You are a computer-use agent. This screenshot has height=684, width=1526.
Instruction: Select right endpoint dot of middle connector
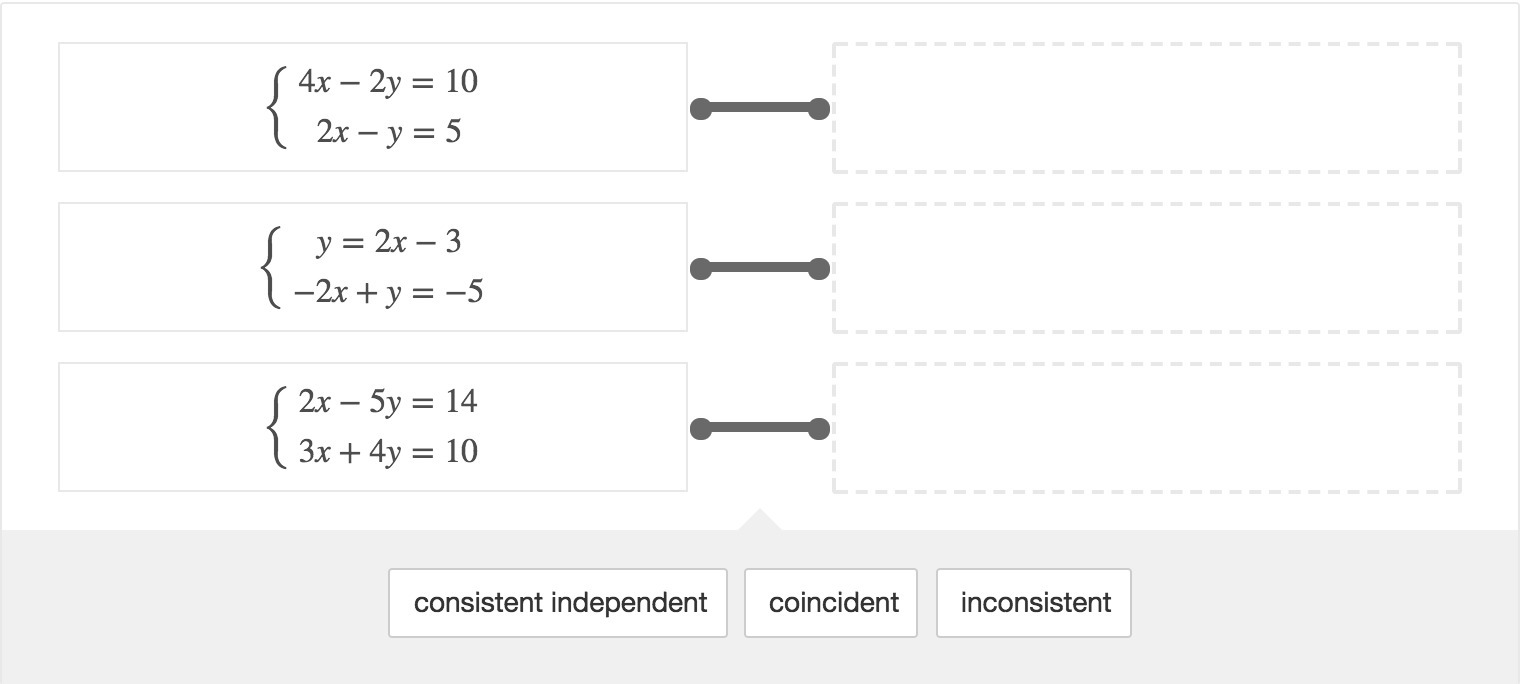tap(819, 268)
